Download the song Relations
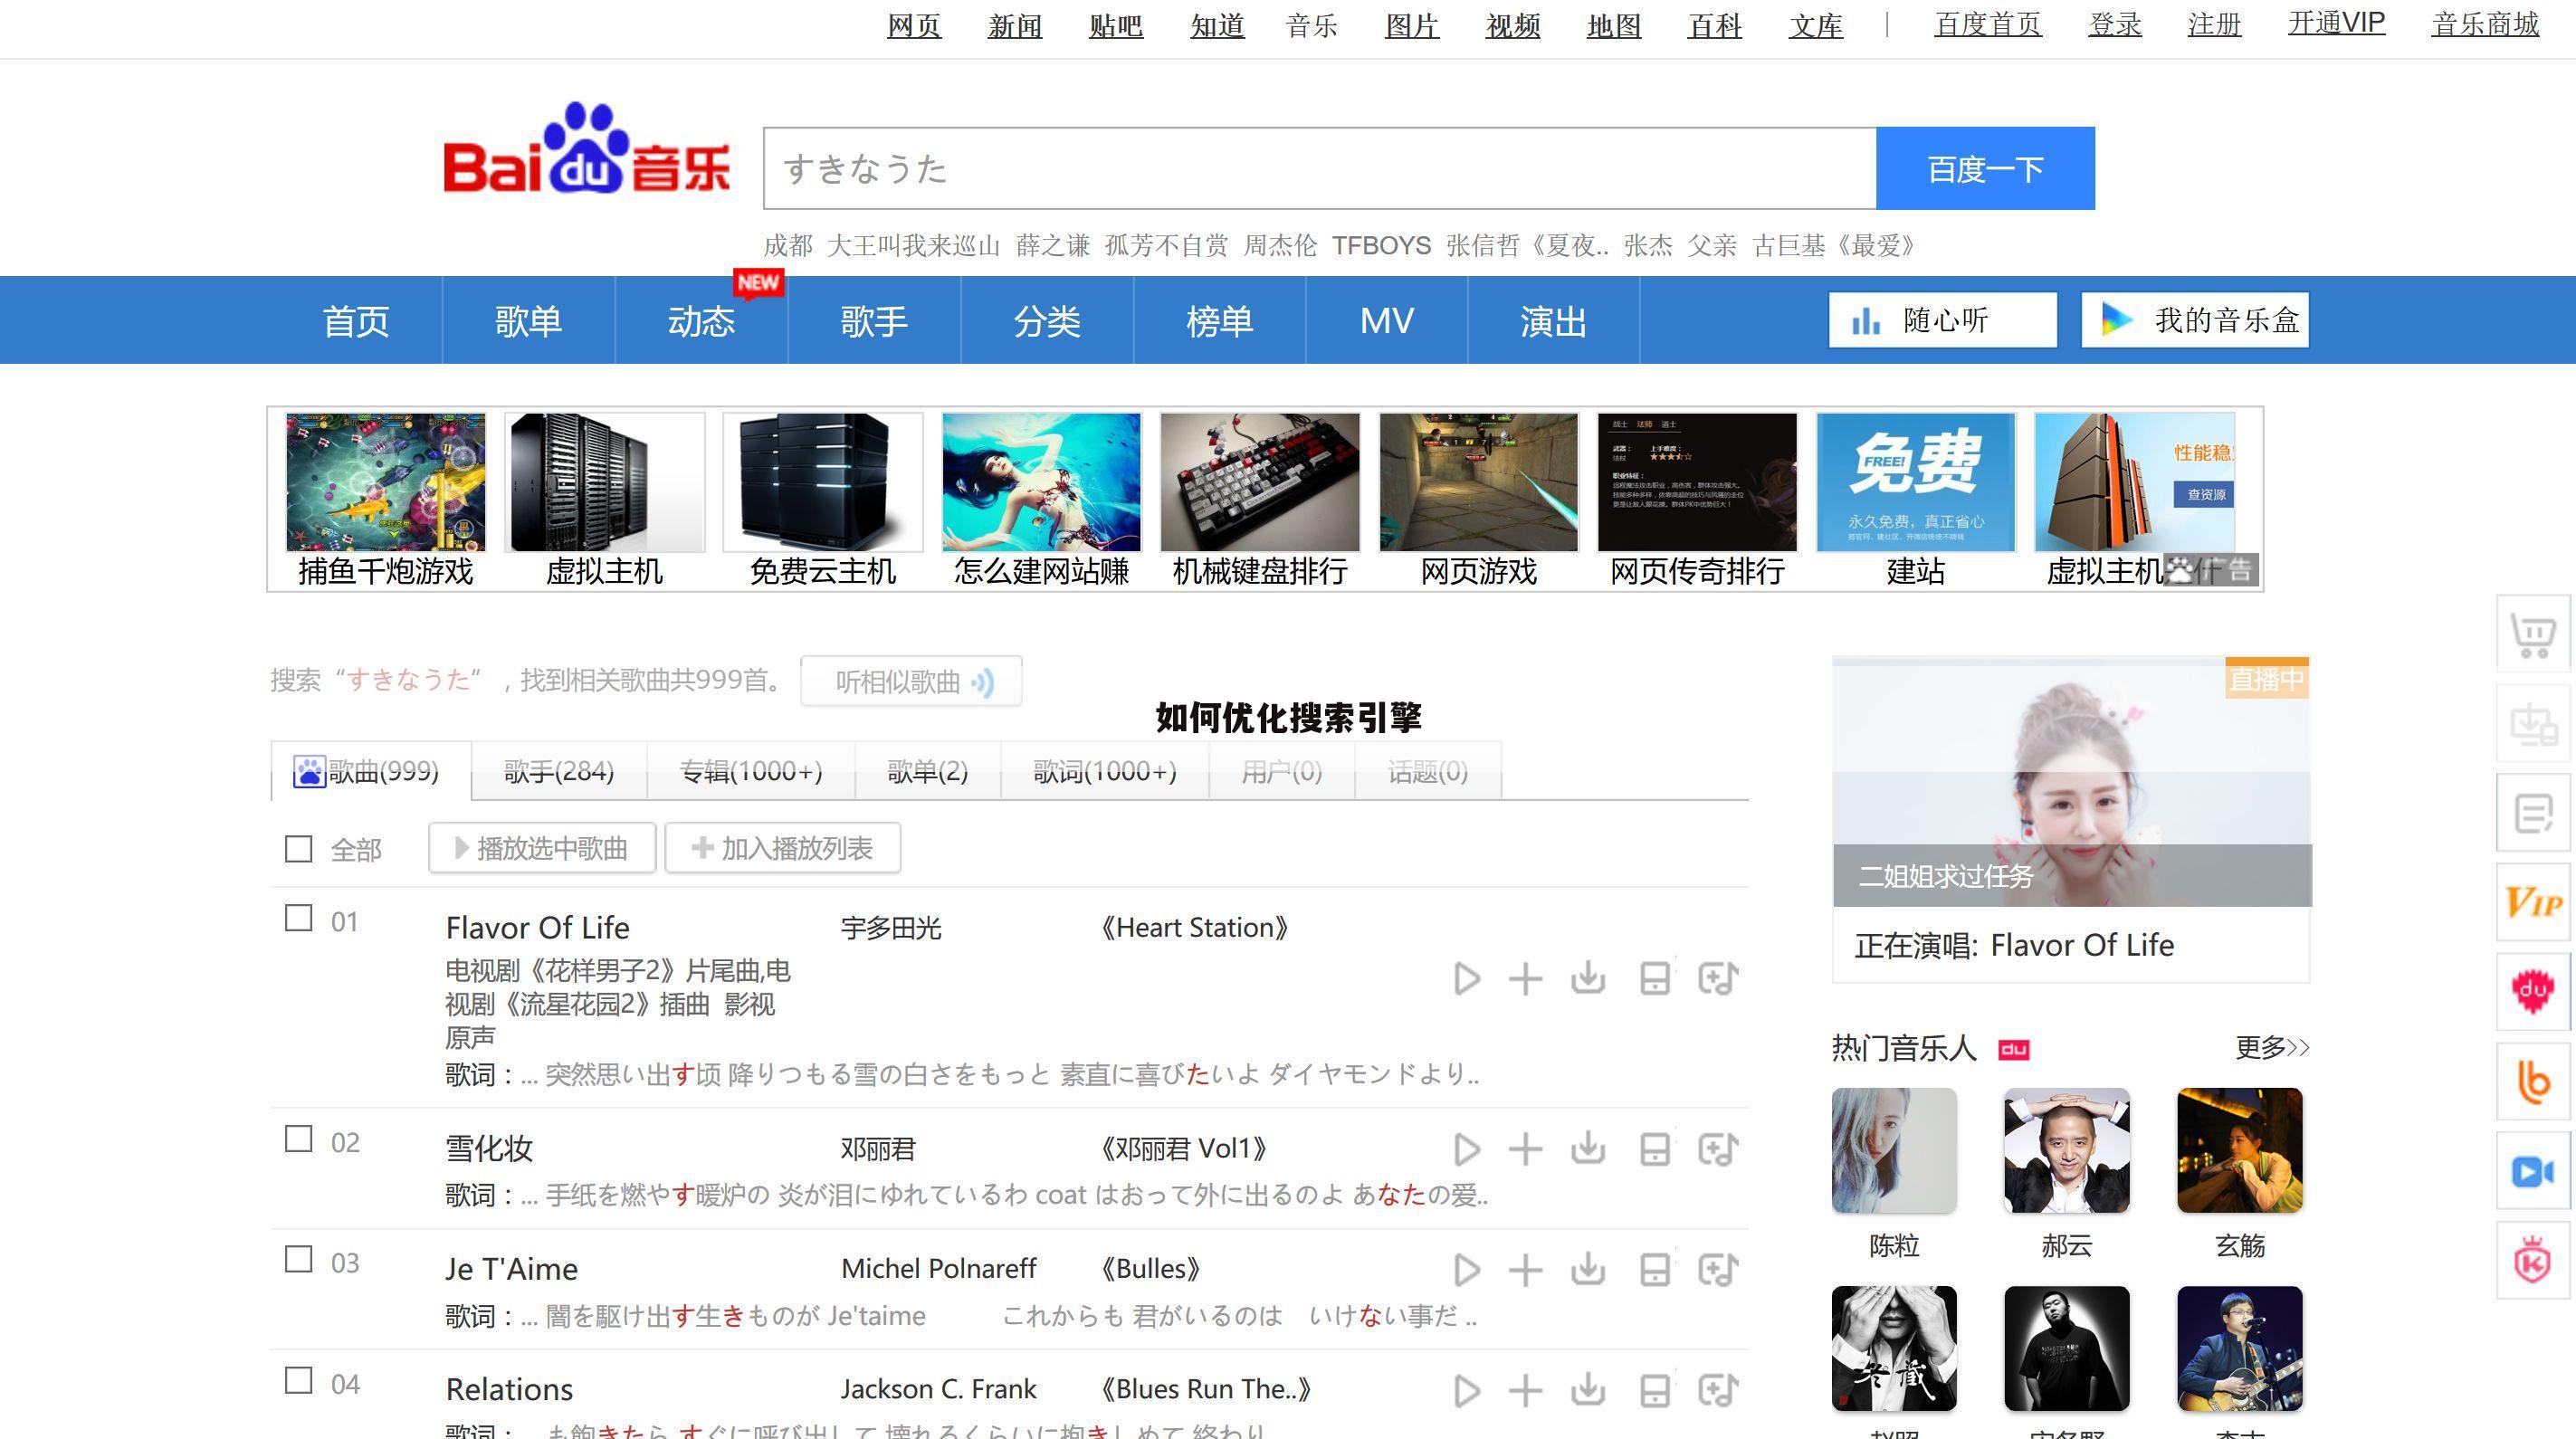Screen dimensions: 2576x1439 click(x=1588, y=1391)
